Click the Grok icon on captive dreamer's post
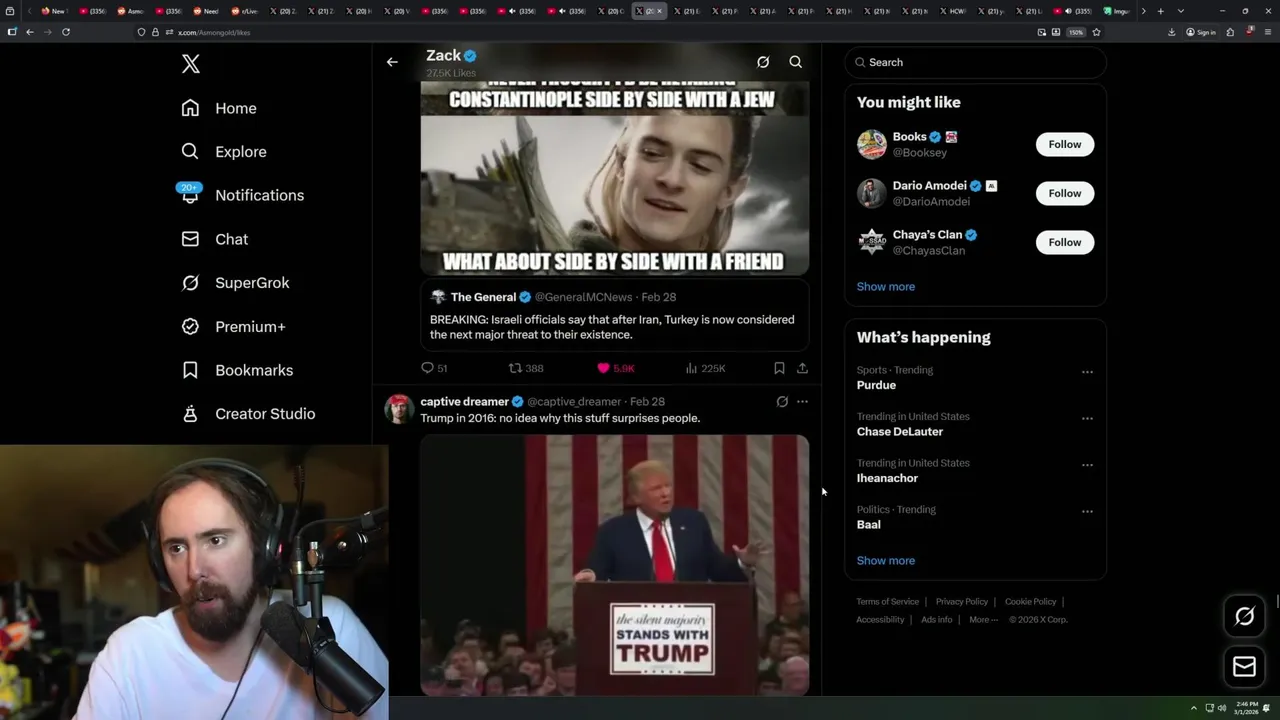Viewport: 1280px width, 720px height. (782, 402)
